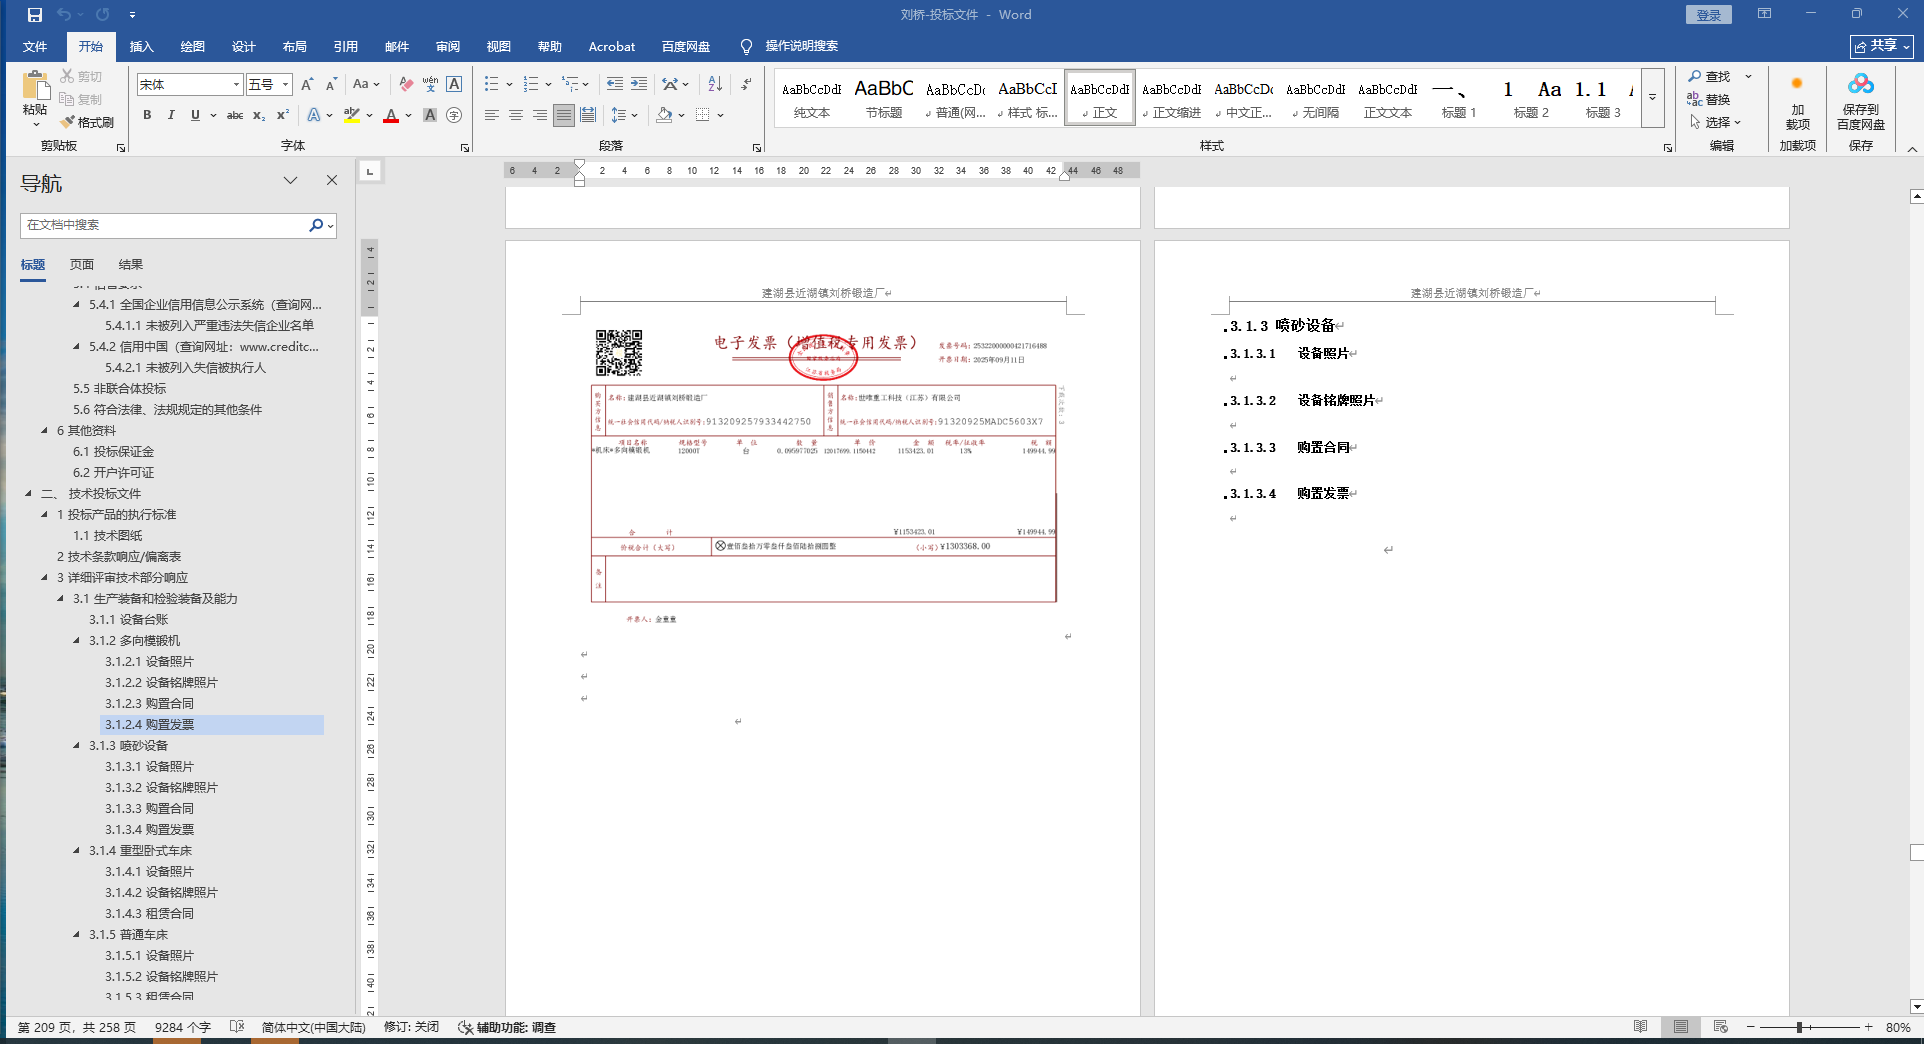
Task: Click the Format Painter brush icon
Action: pyautogui.click(x=68, y=122)
